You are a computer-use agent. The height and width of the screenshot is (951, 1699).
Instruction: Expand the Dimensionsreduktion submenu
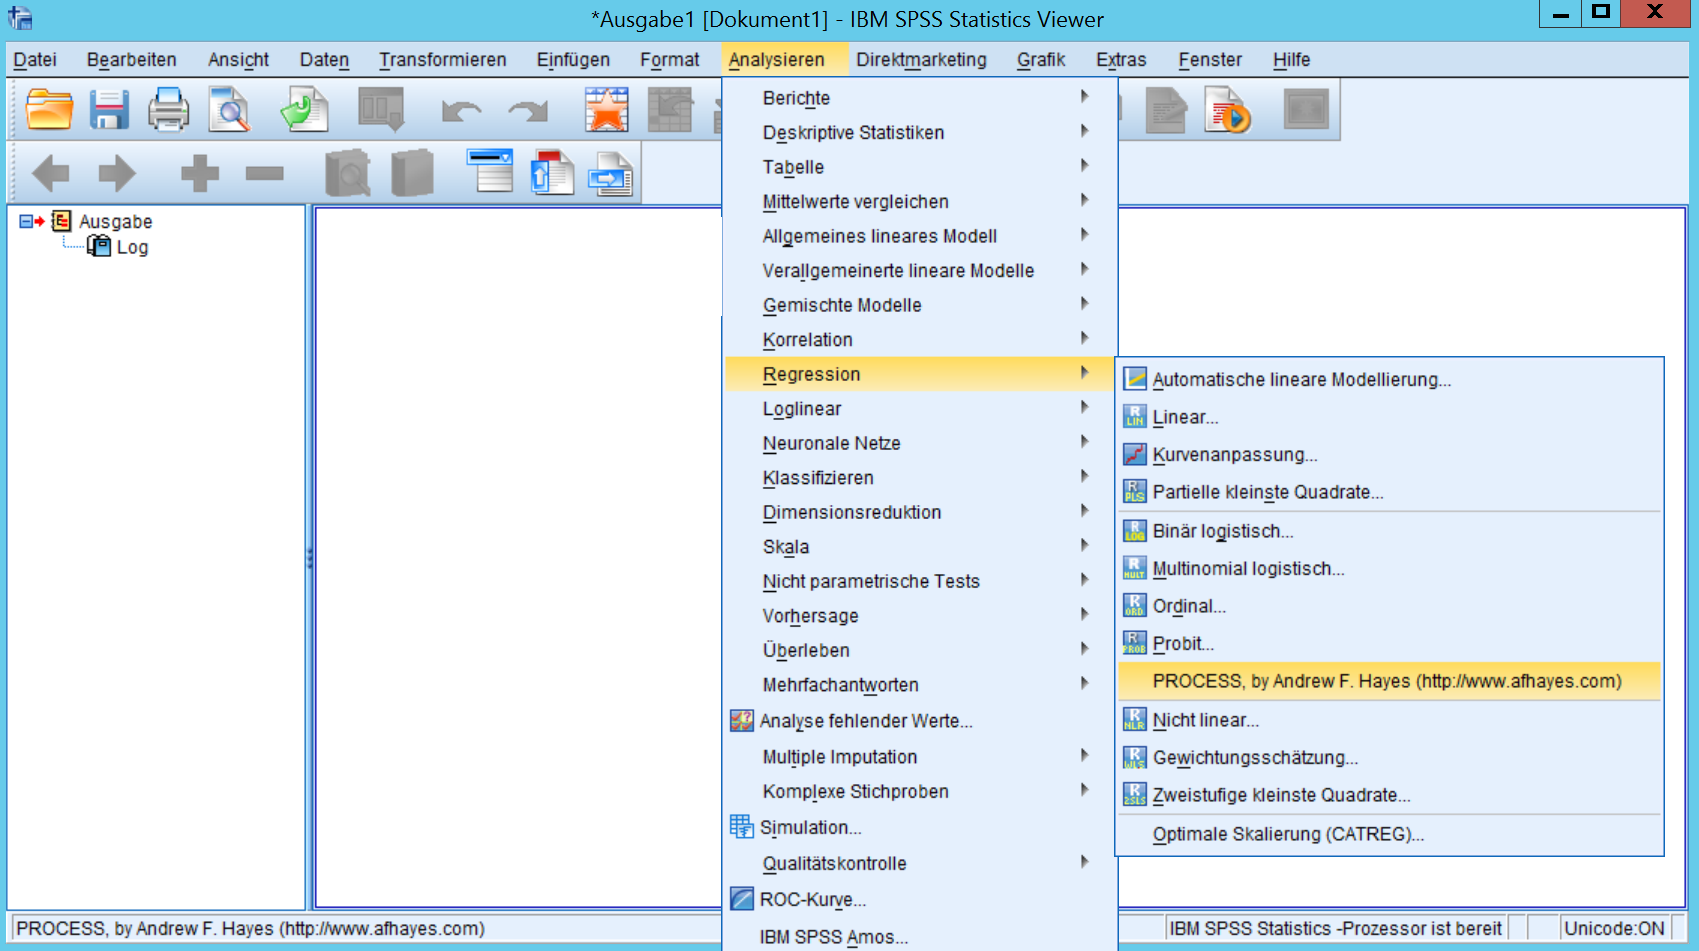pos(919,512)
